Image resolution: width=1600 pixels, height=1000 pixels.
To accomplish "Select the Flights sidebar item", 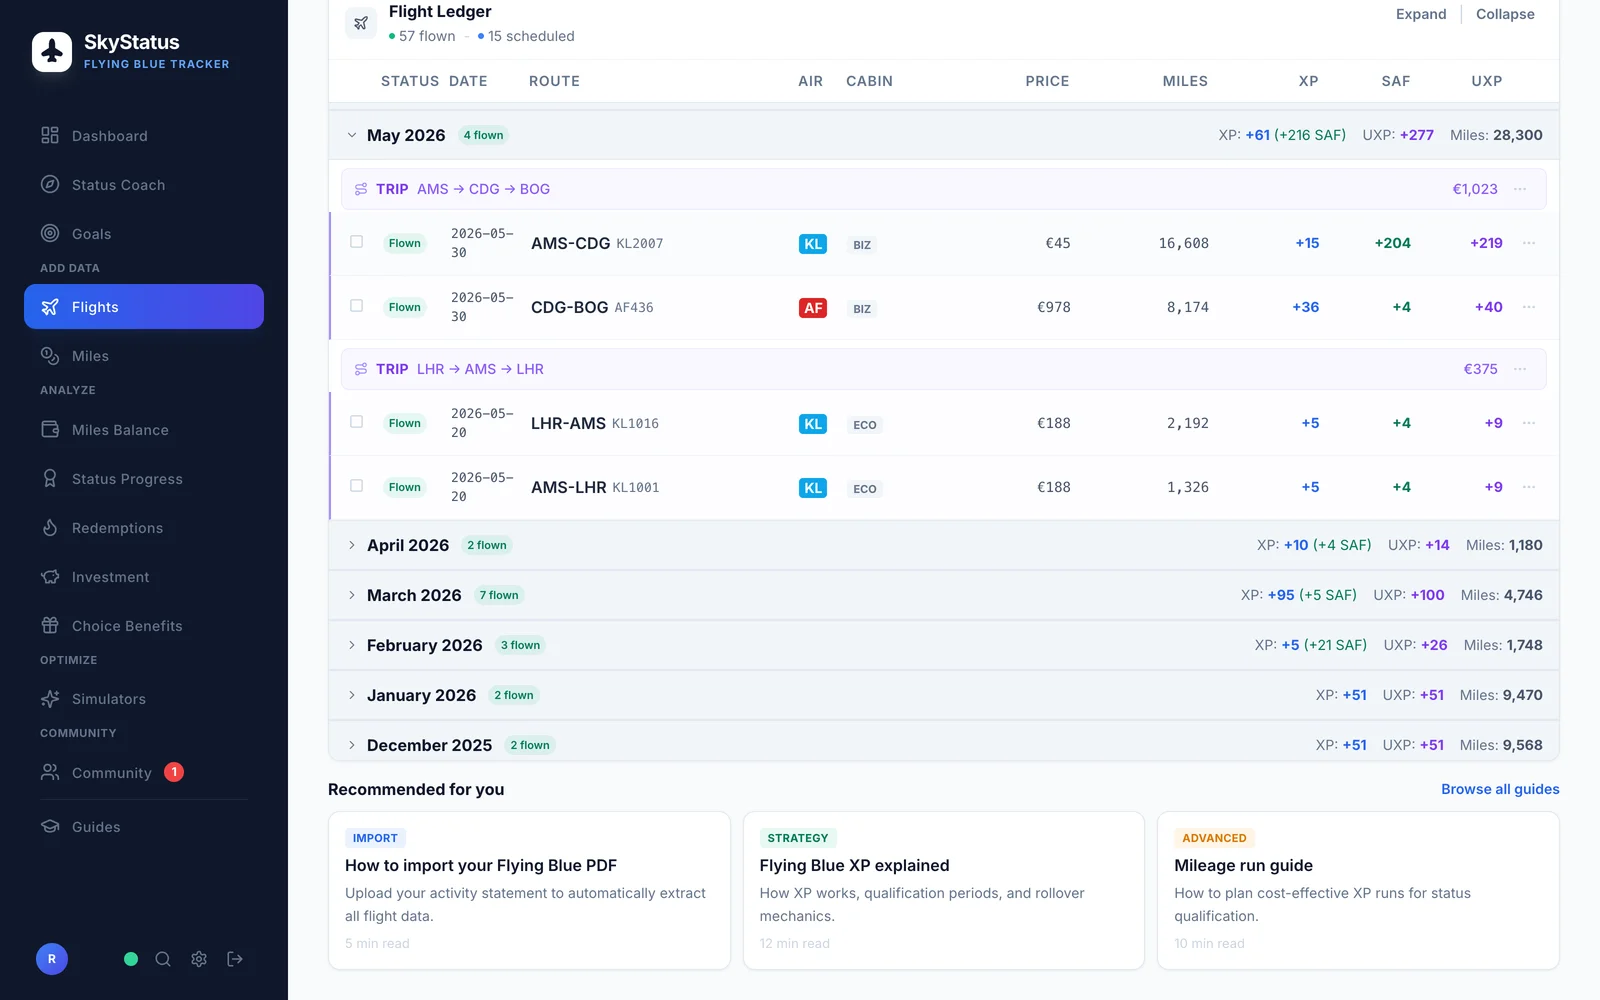I will click(144, 307).
